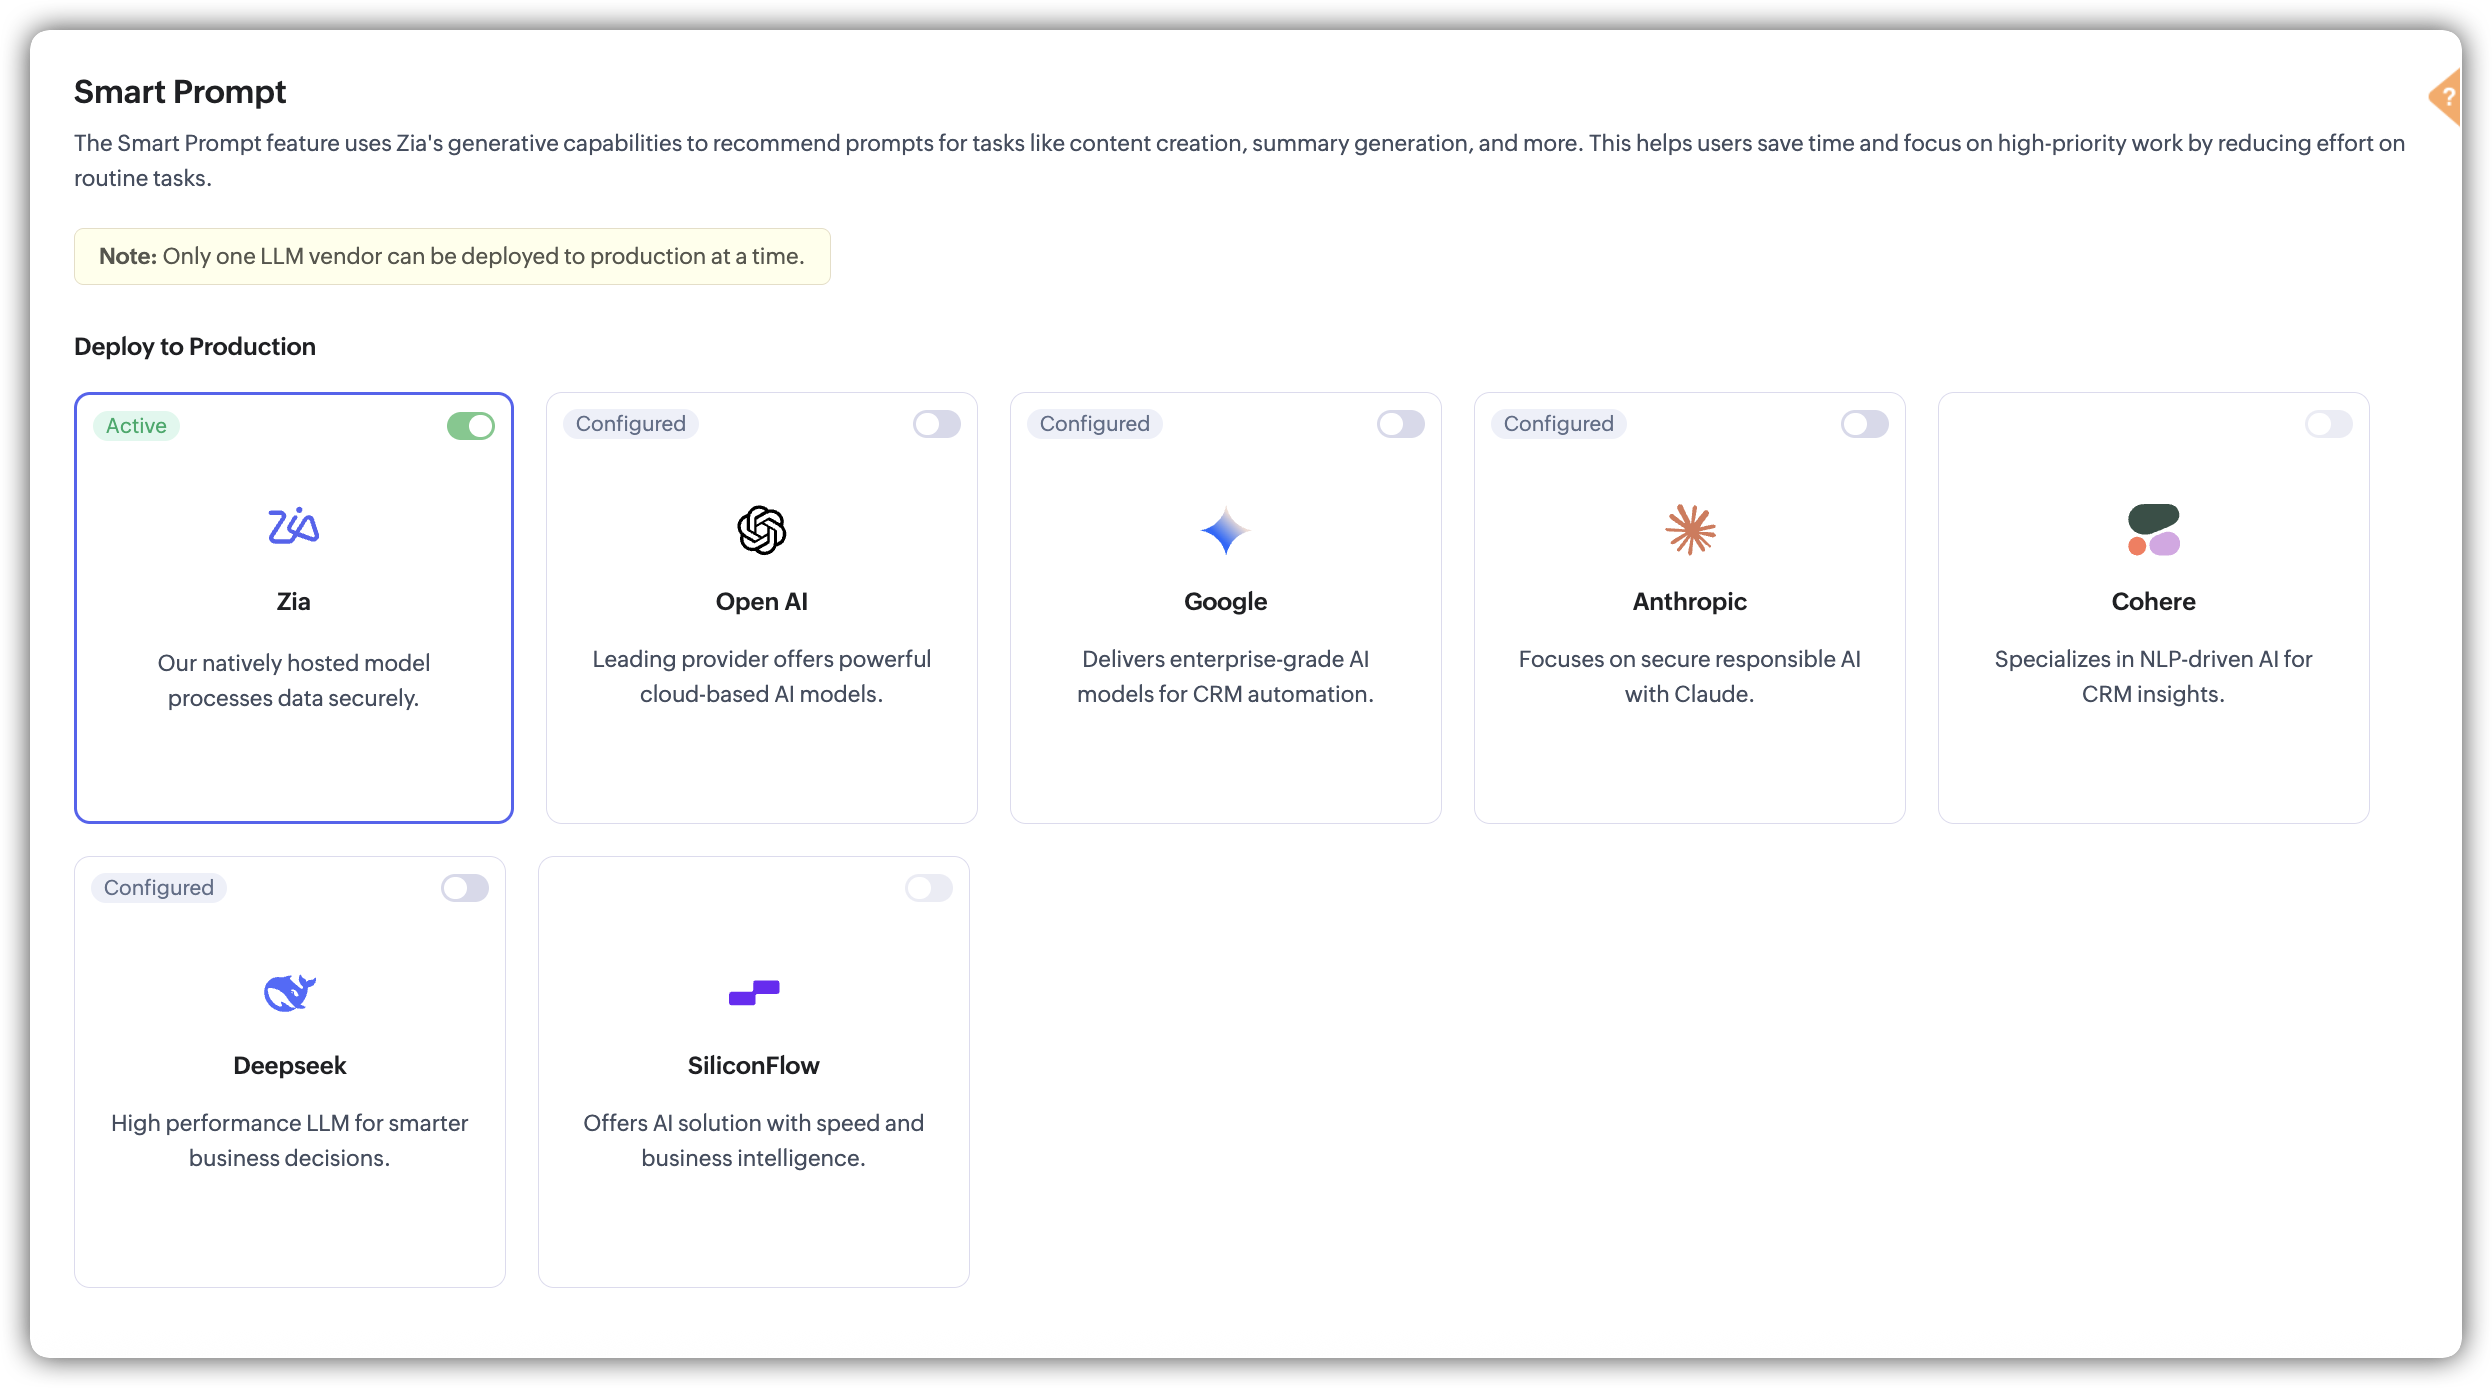Open the orange help icon

2446,97
